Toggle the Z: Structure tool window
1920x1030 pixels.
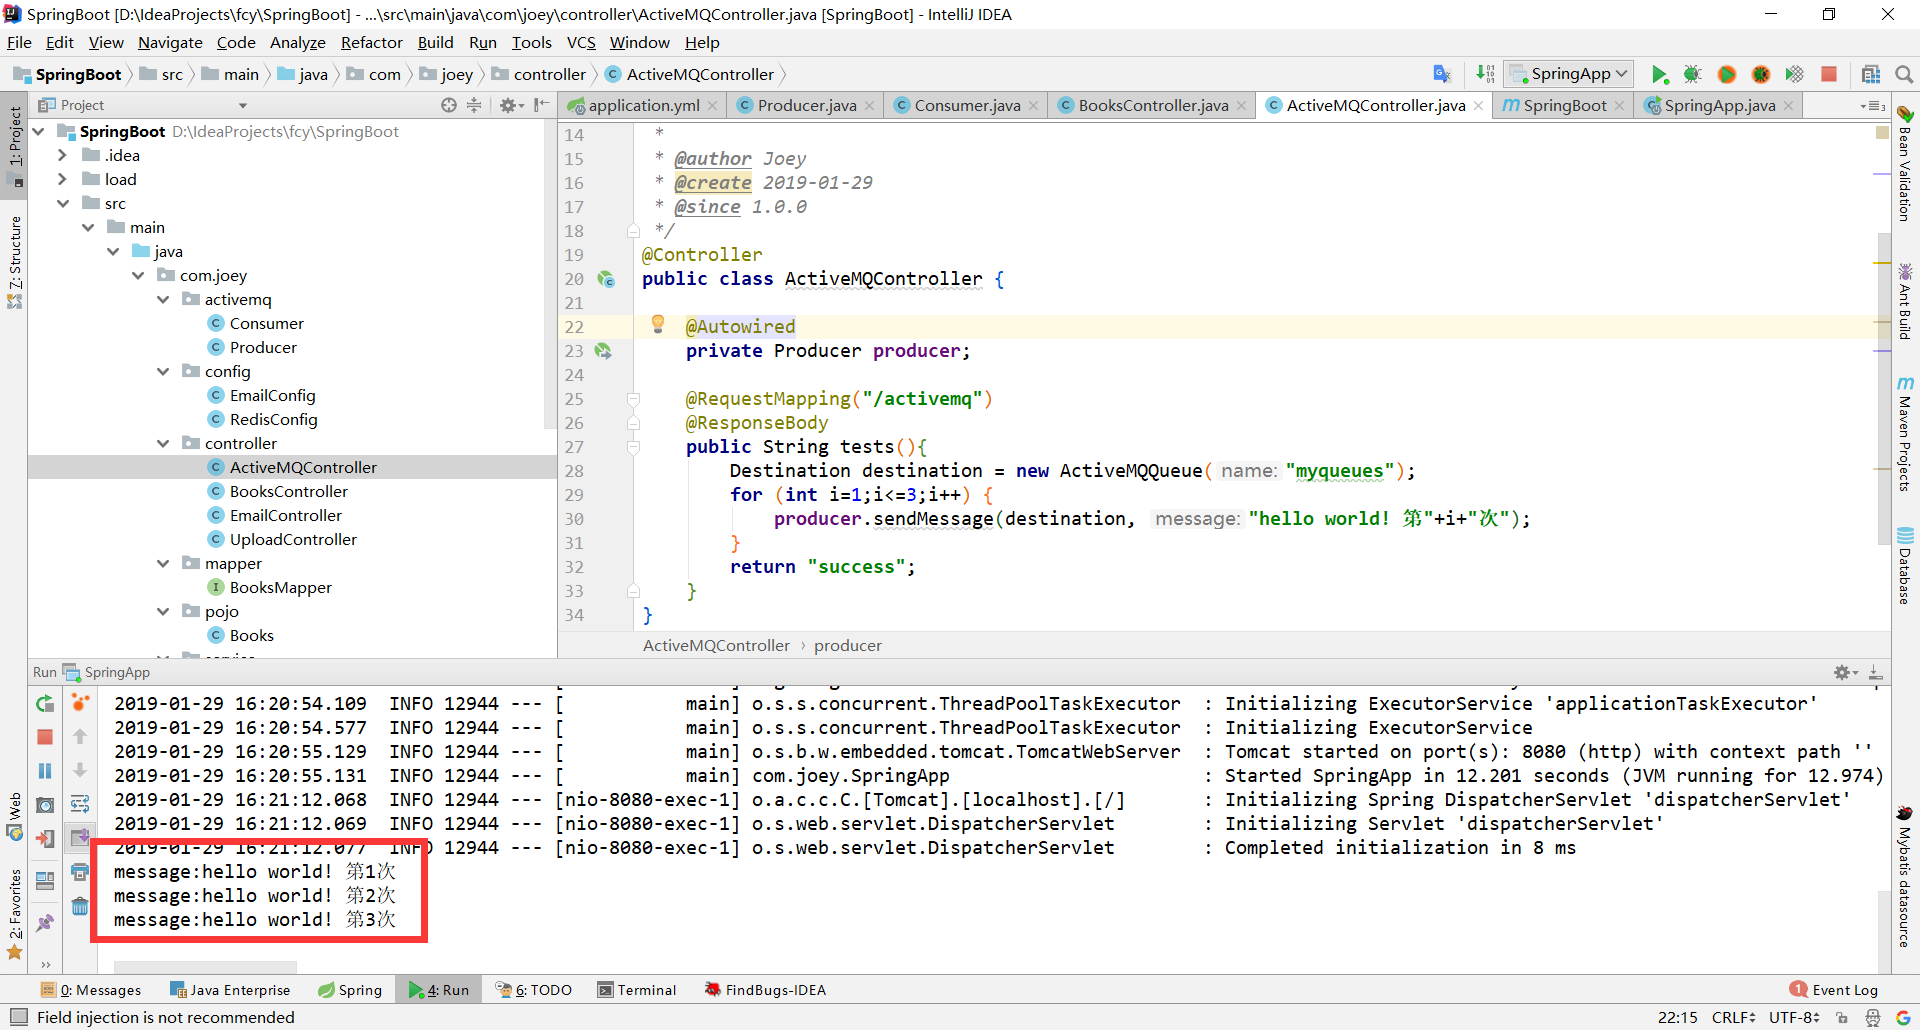pyautogui.click(x=15, y=262)
